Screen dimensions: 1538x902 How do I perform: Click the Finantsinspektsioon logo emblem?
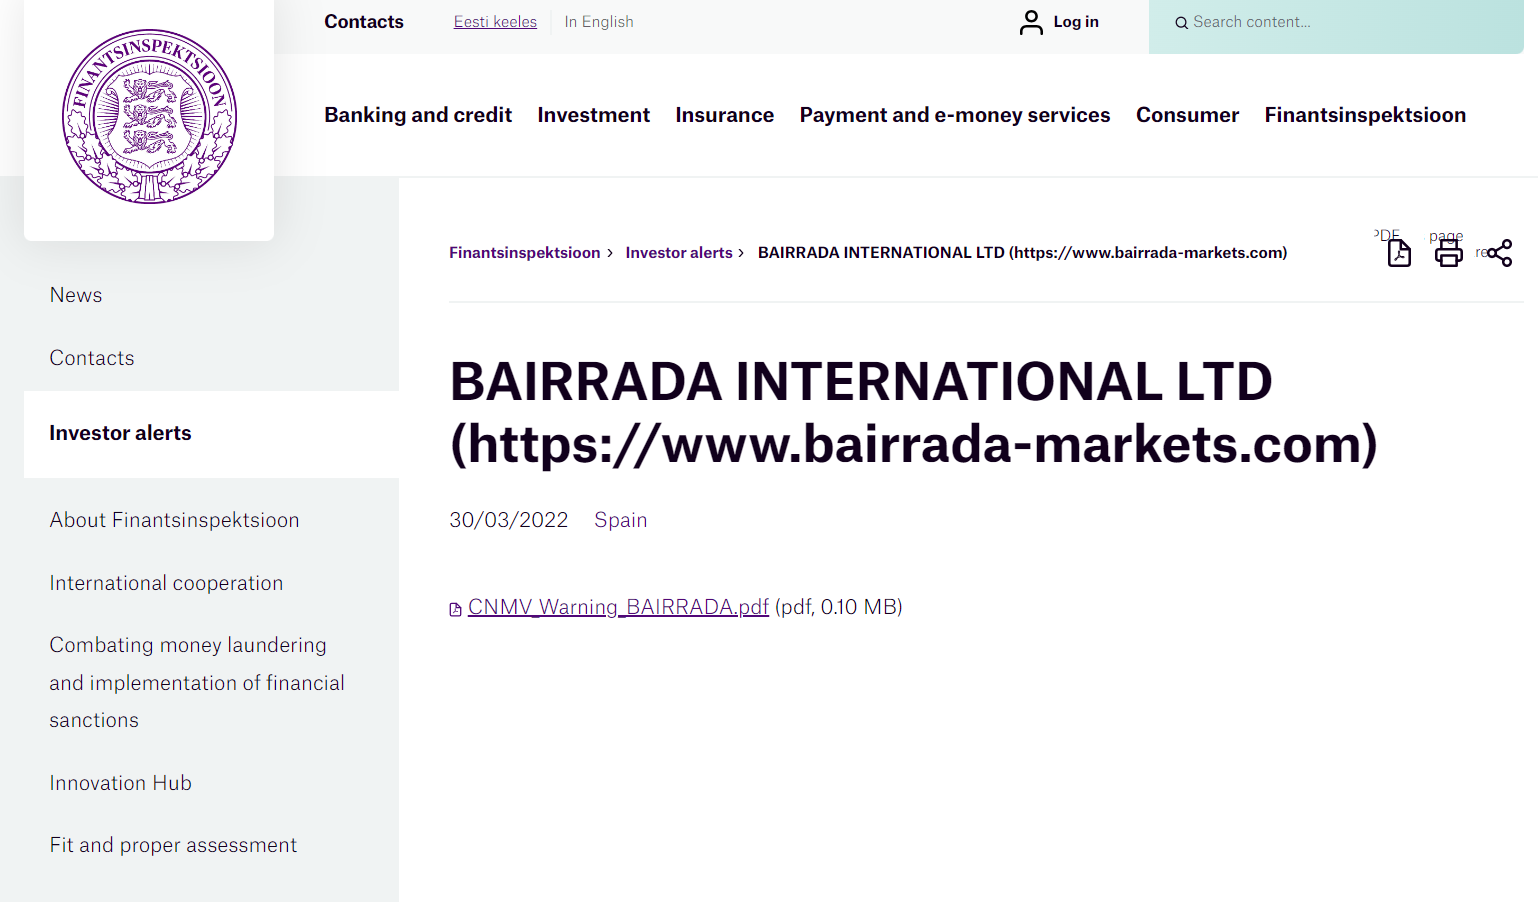149,117
